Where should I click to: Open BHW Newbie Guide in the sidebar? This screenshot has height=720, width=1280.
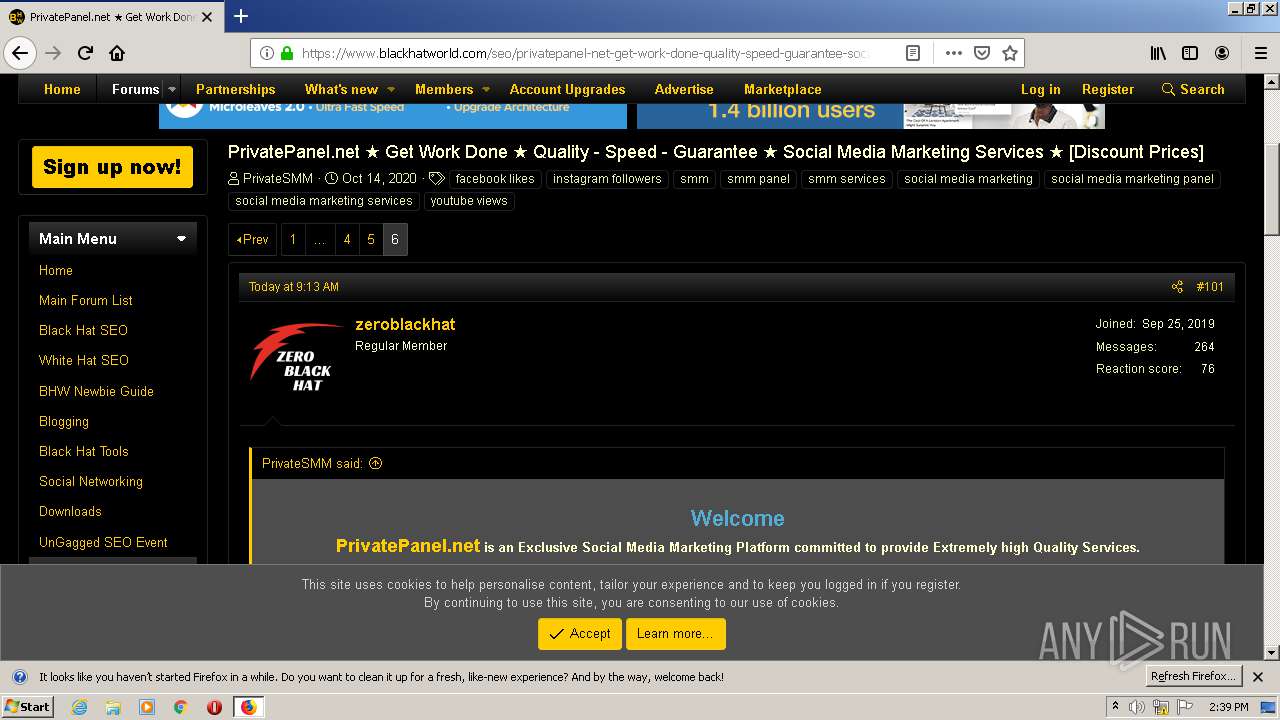(x=96, y=391)
